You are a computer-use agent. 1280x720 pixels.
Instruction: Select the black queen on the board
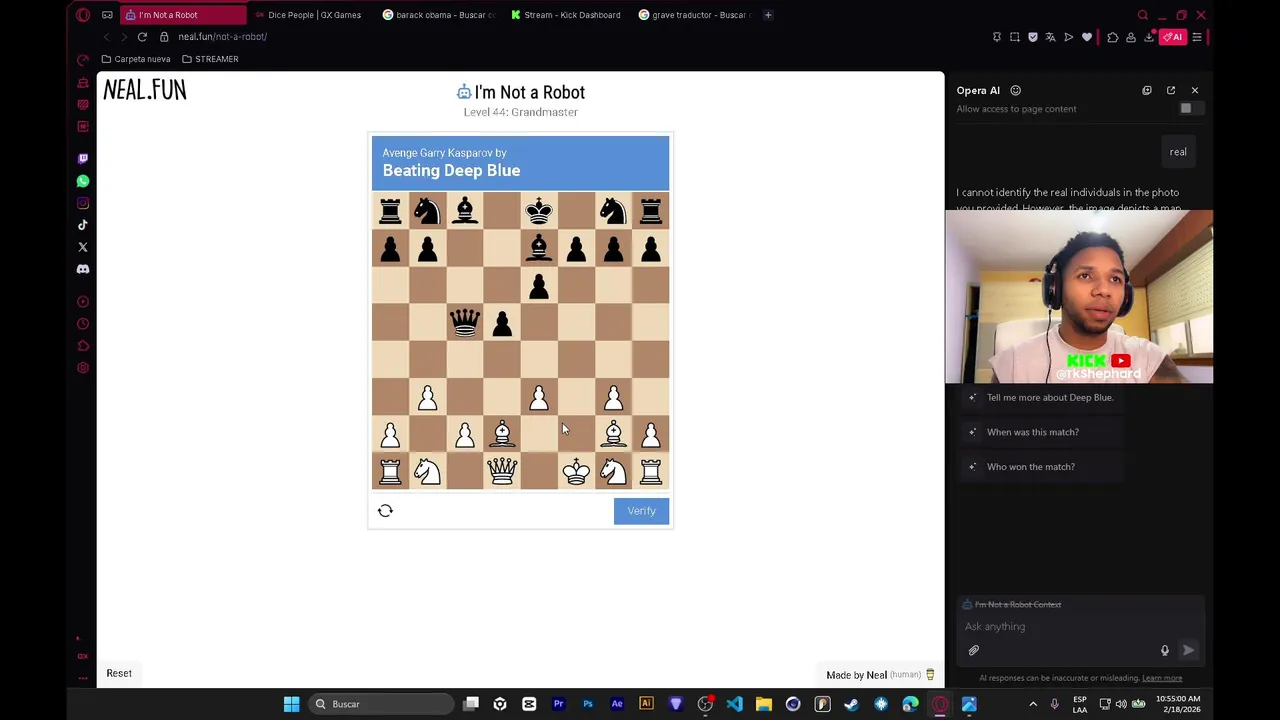click(465, 322)
